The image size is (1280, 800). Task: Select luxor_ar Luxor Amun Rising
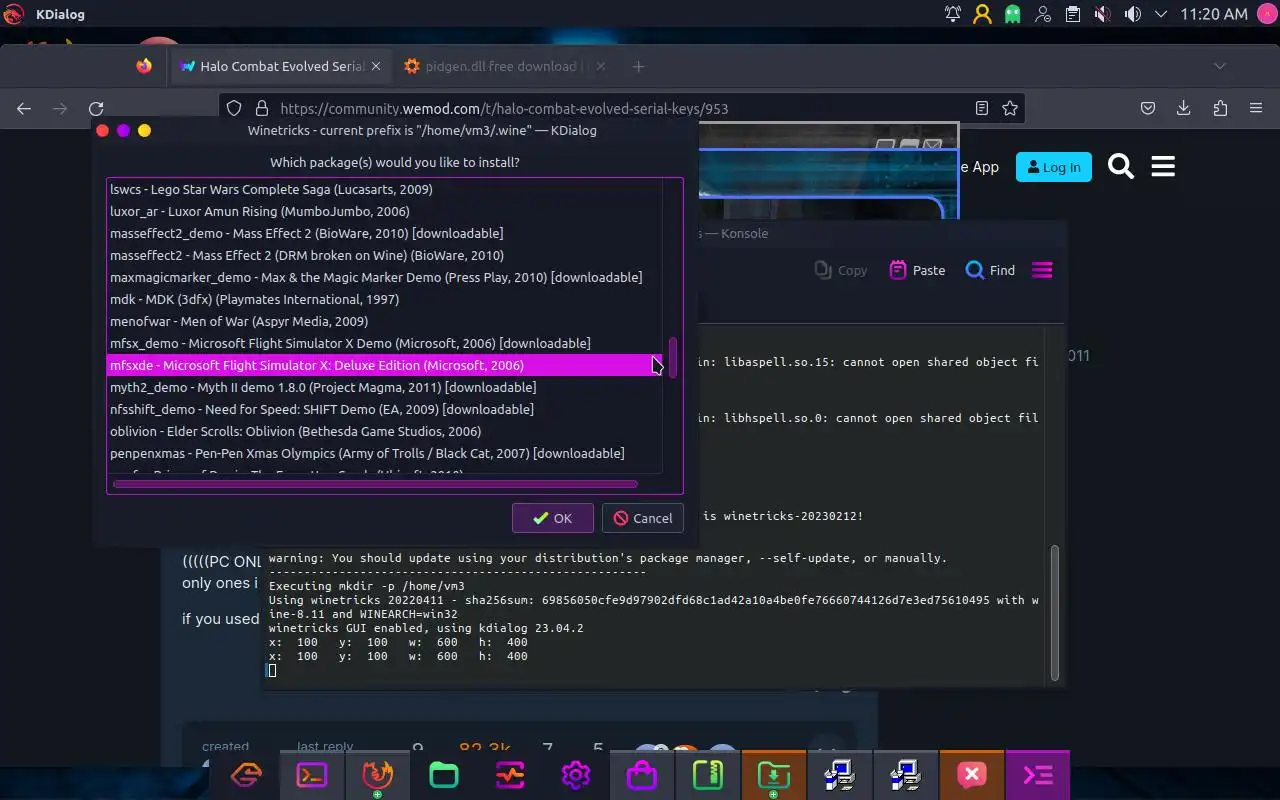tap(384, 211)
